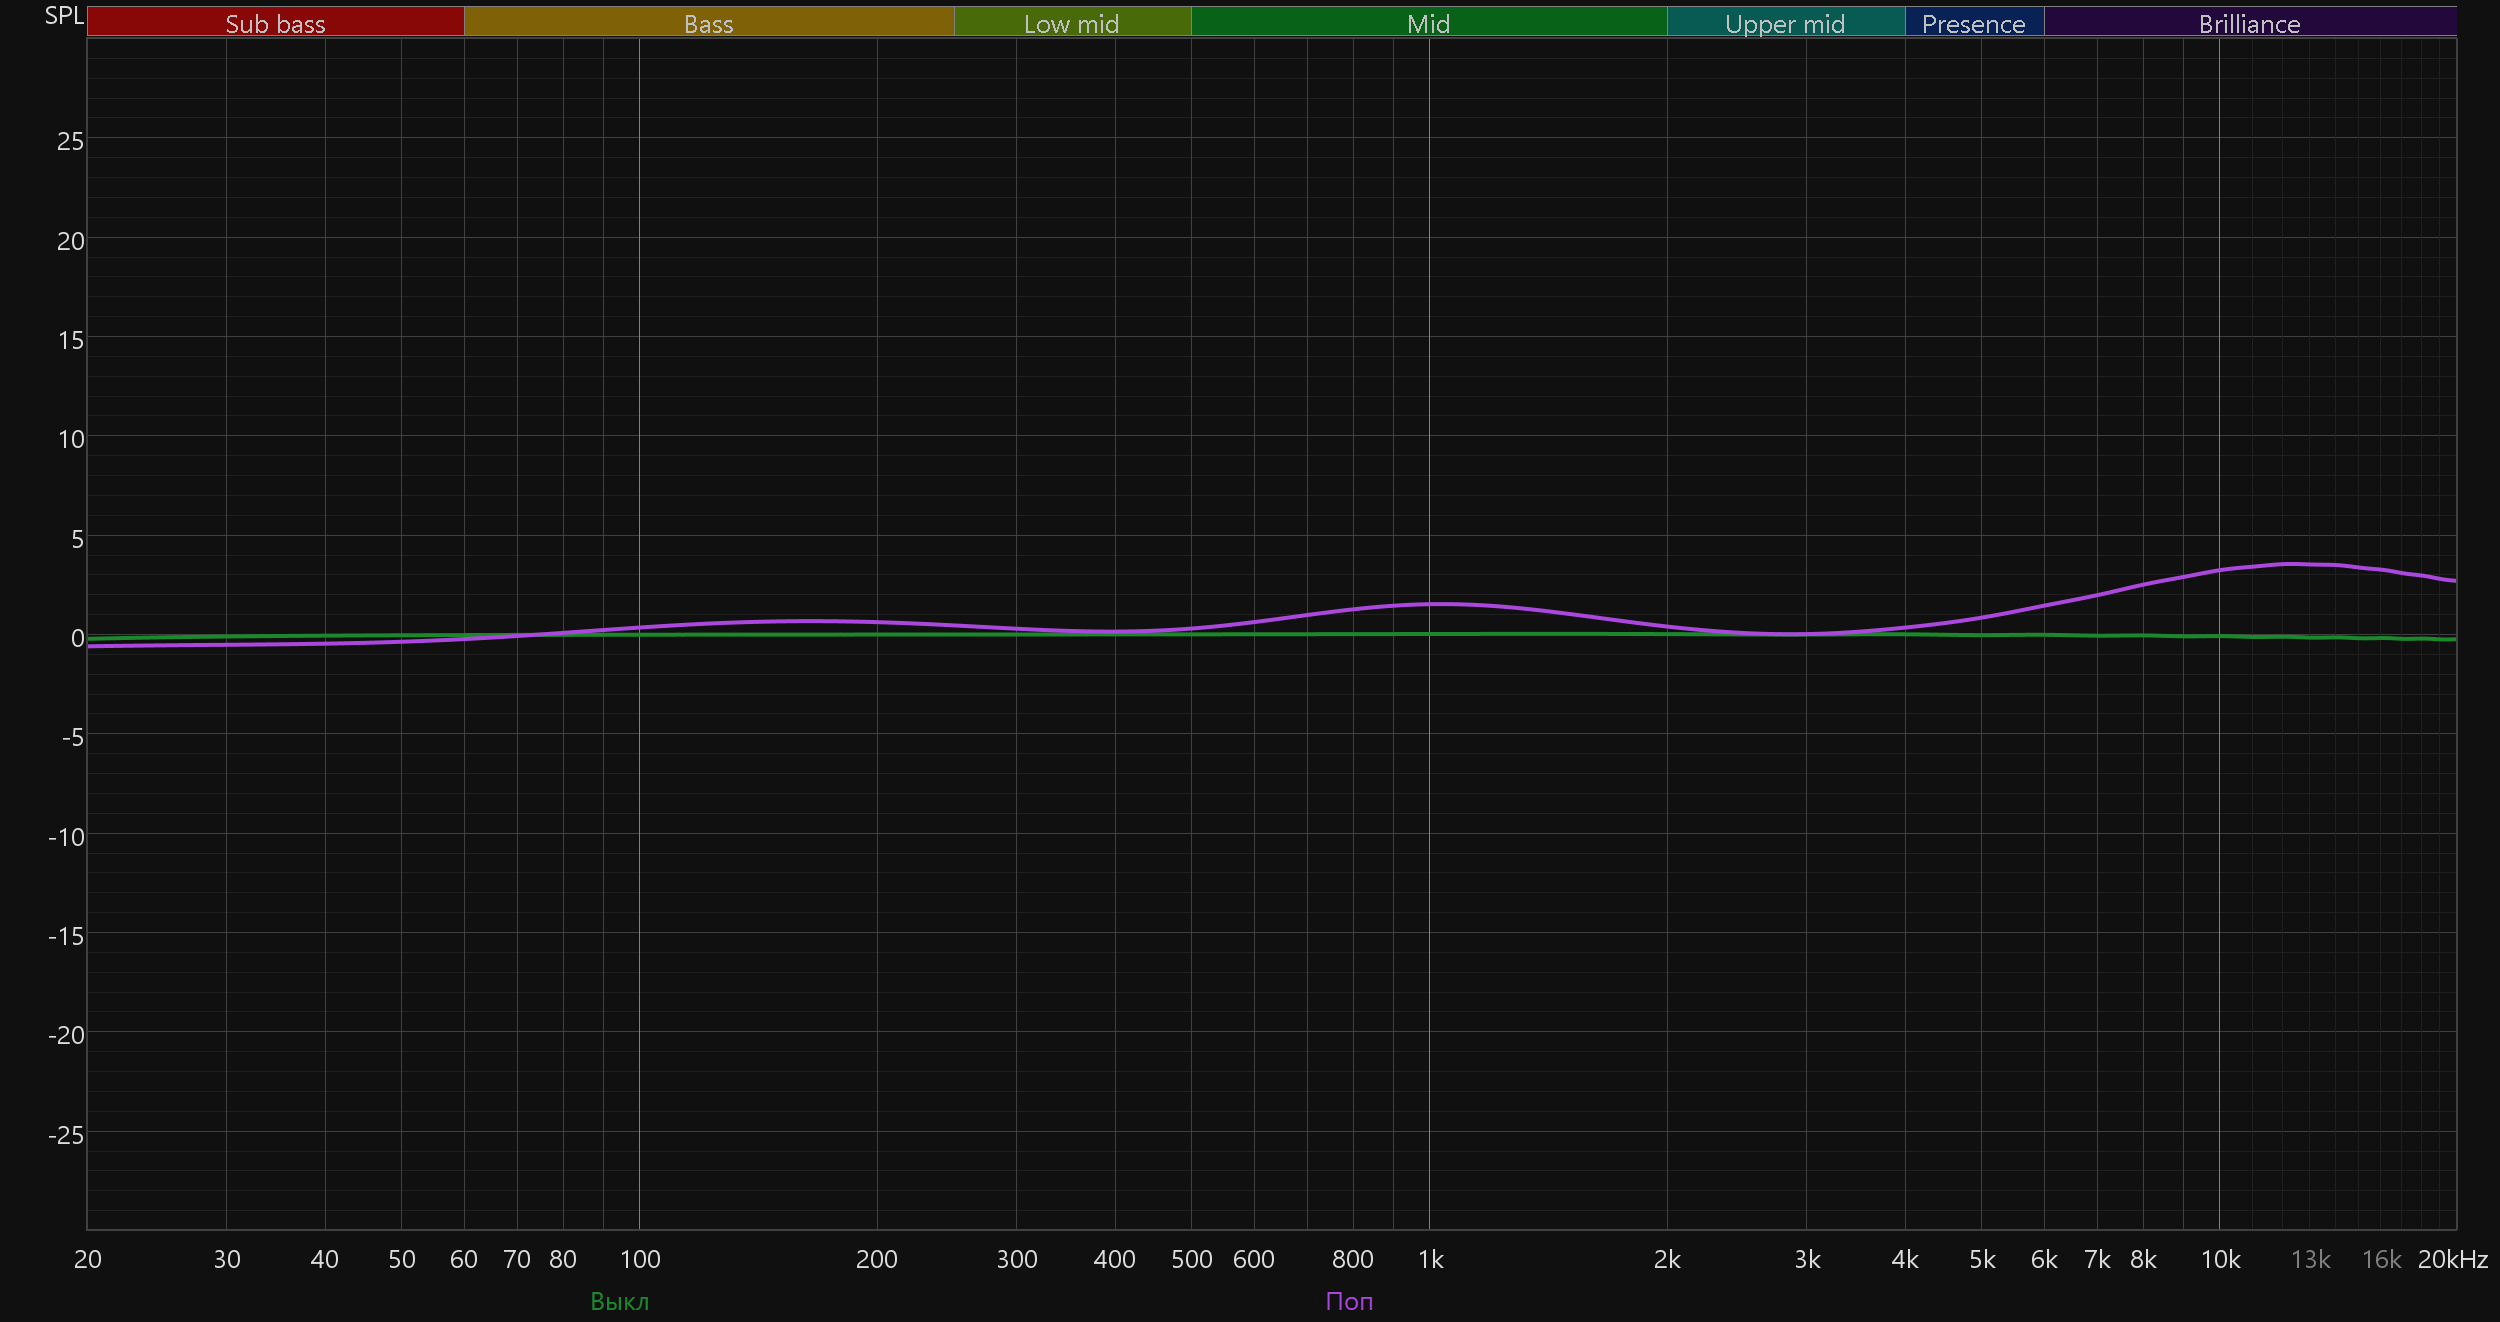Click the blue Presence band header

point(1973,23)
